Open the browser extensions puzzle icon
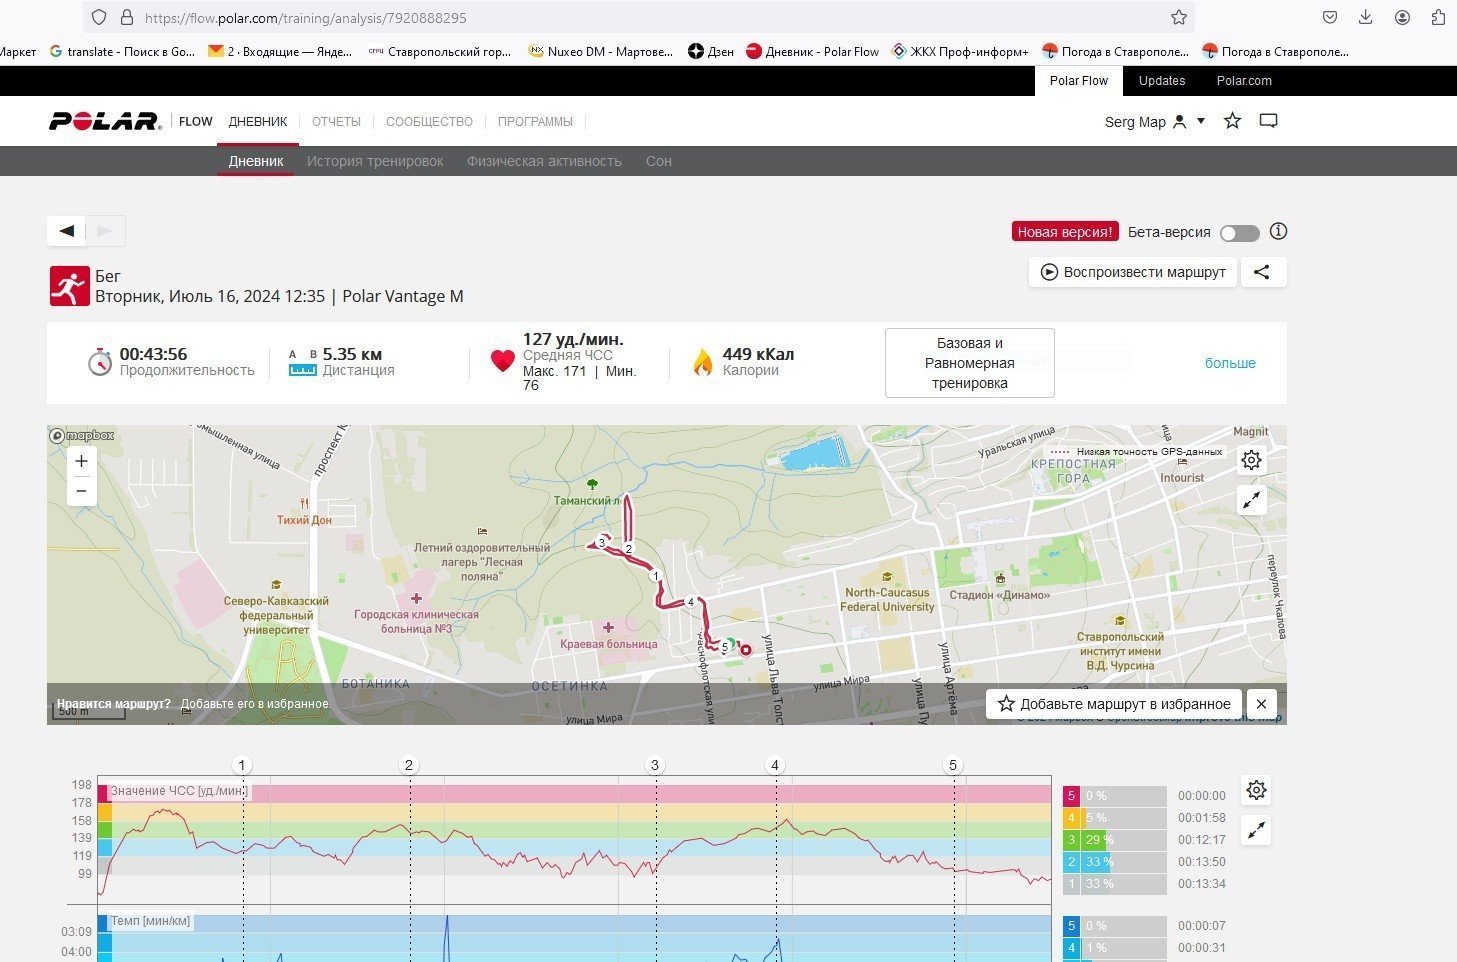Screen dimensions: 1457x962 (x=1438, y=17)
